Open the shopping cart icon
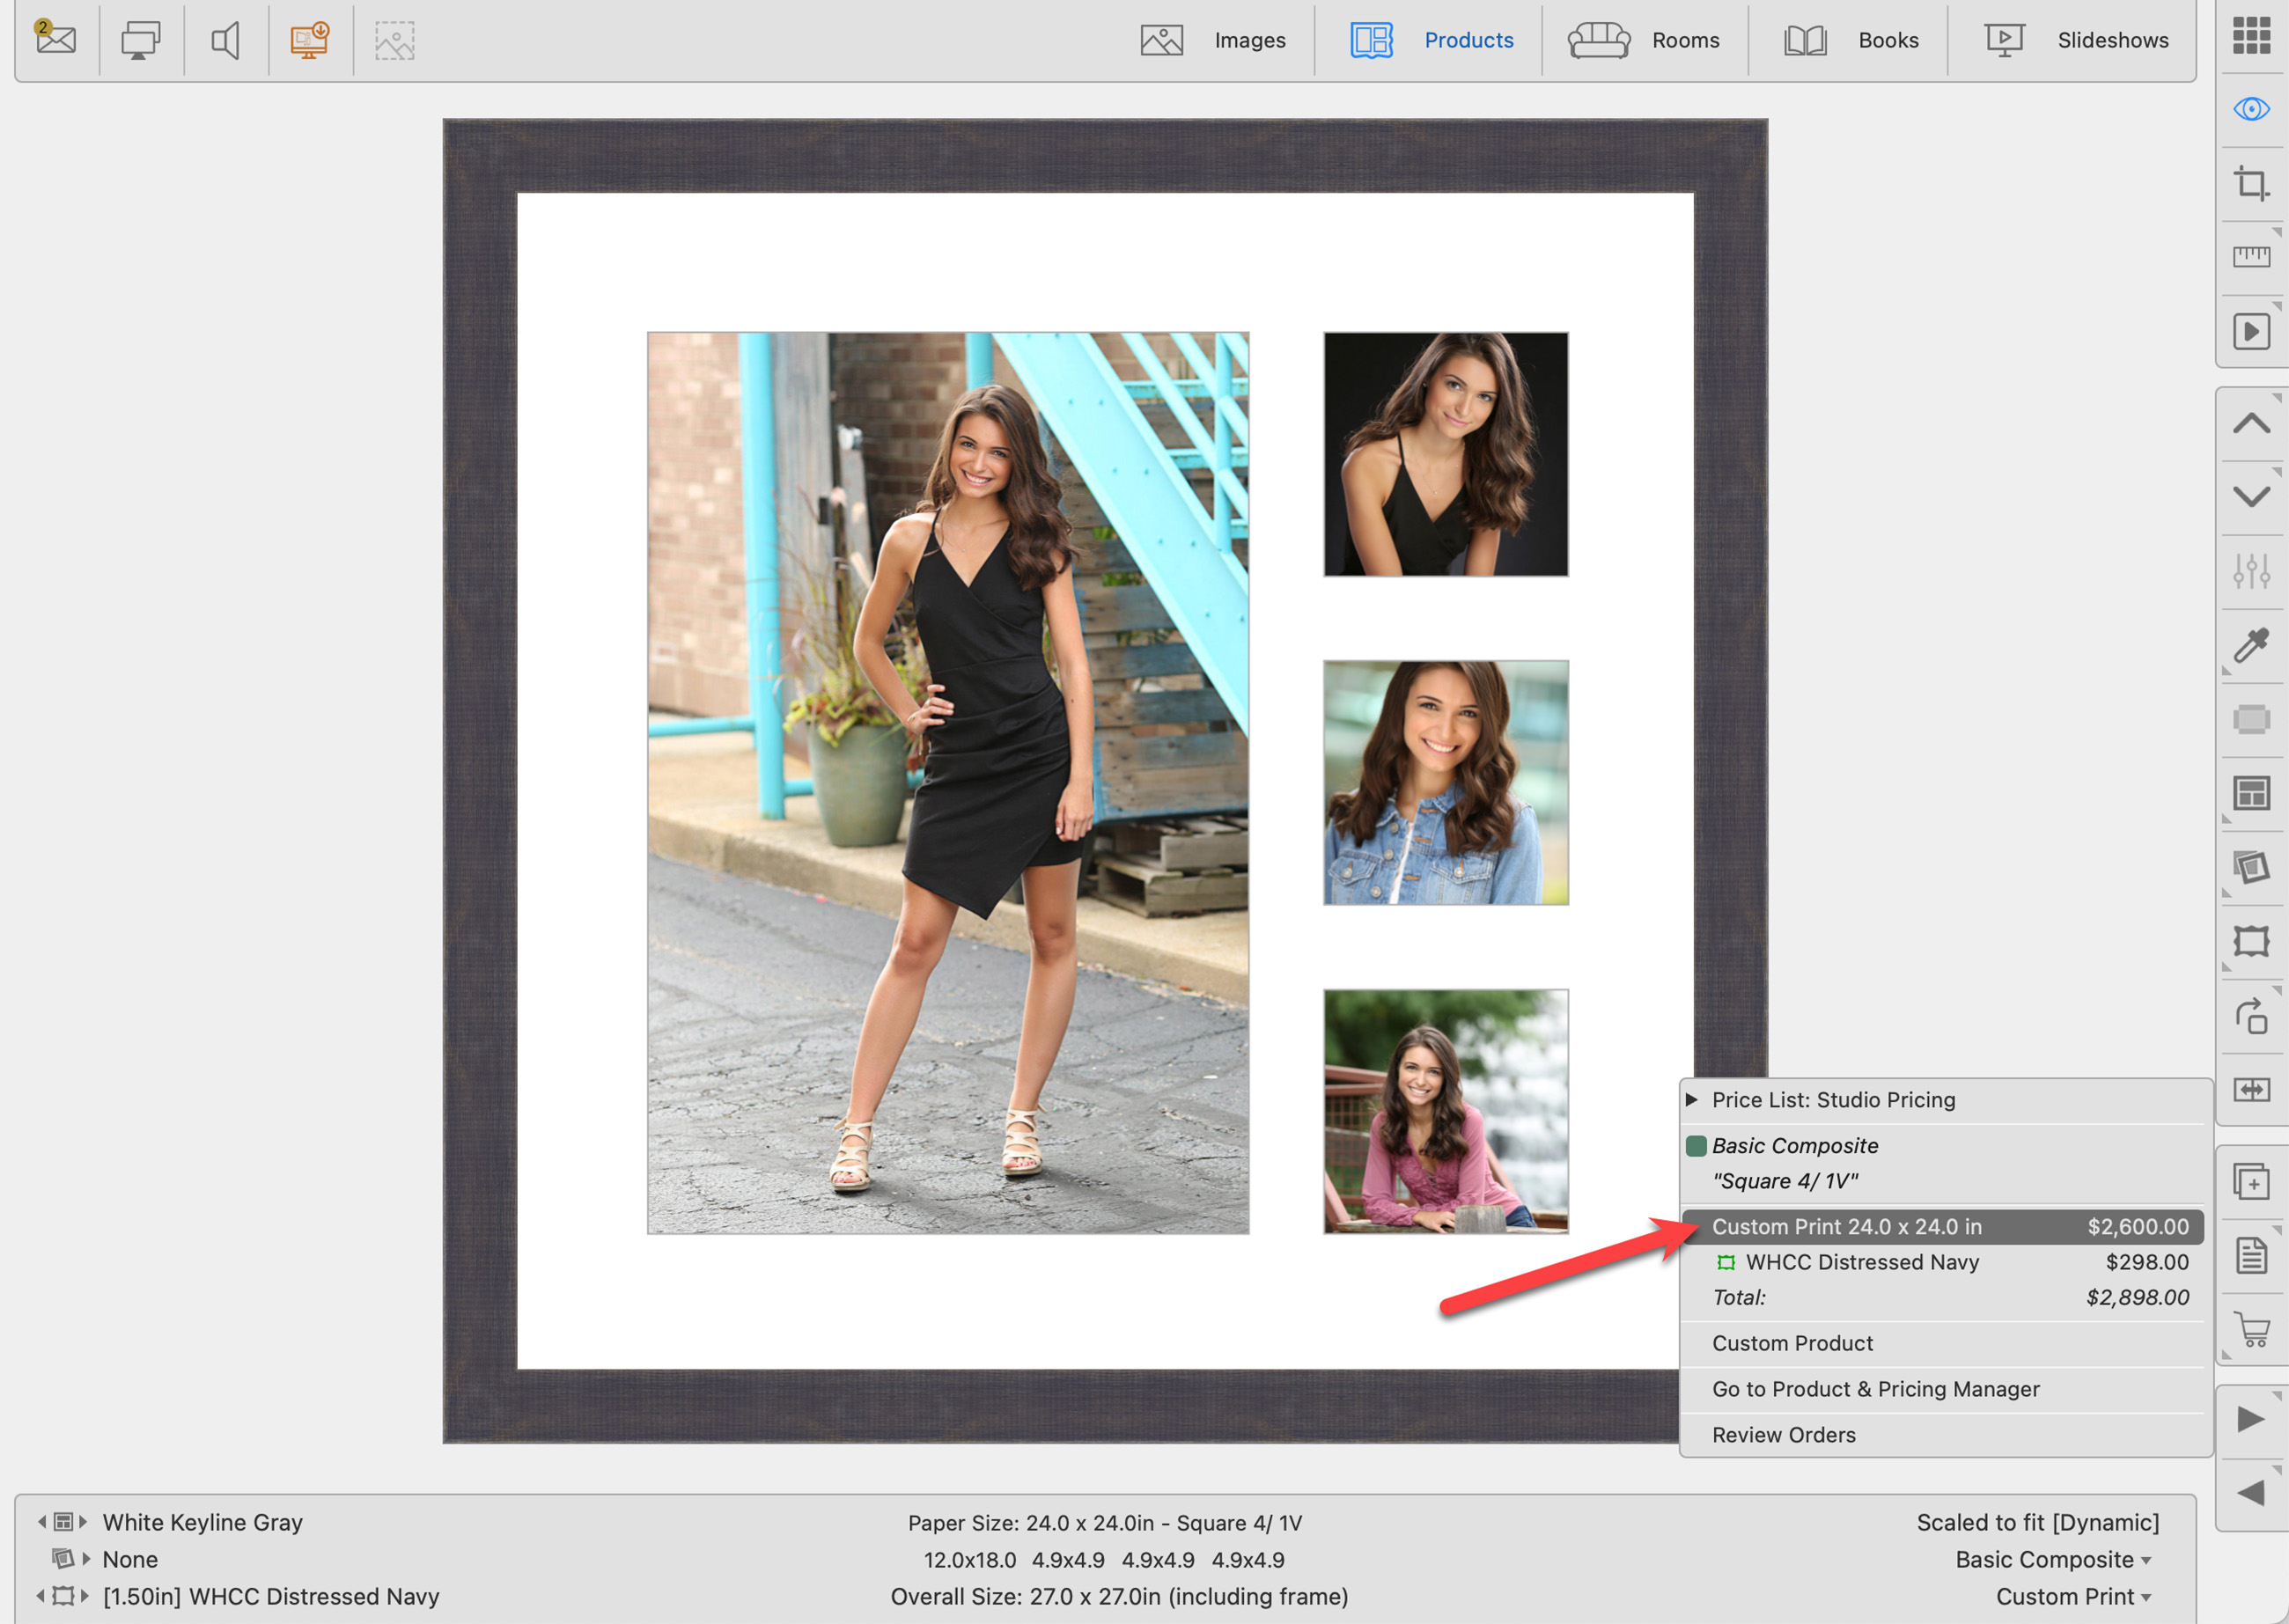This screenshot has width=2289, height=1624. [x=2250, y=1330]
